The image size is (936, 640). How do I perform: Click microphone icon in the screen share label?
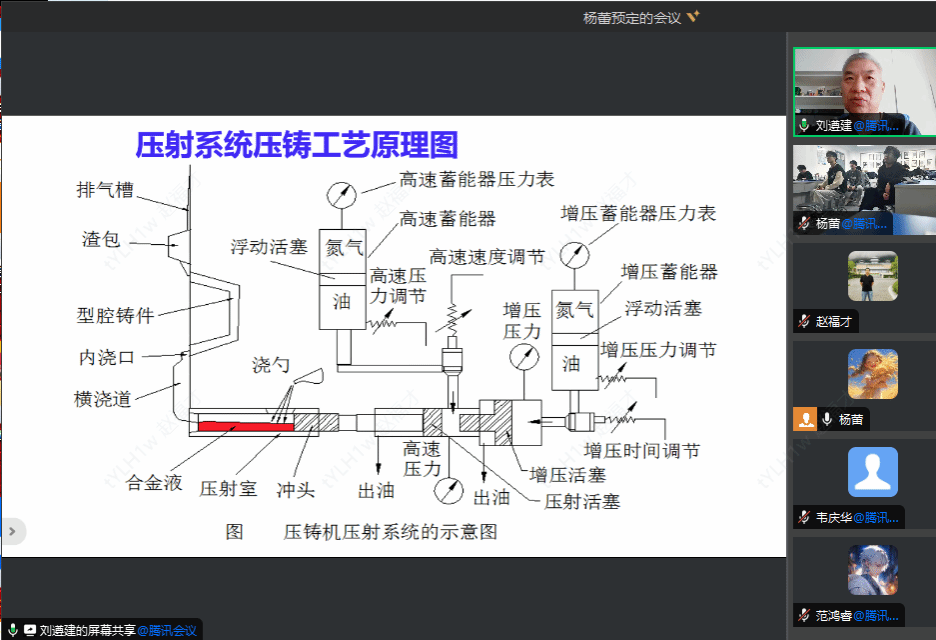coord(13,630)
